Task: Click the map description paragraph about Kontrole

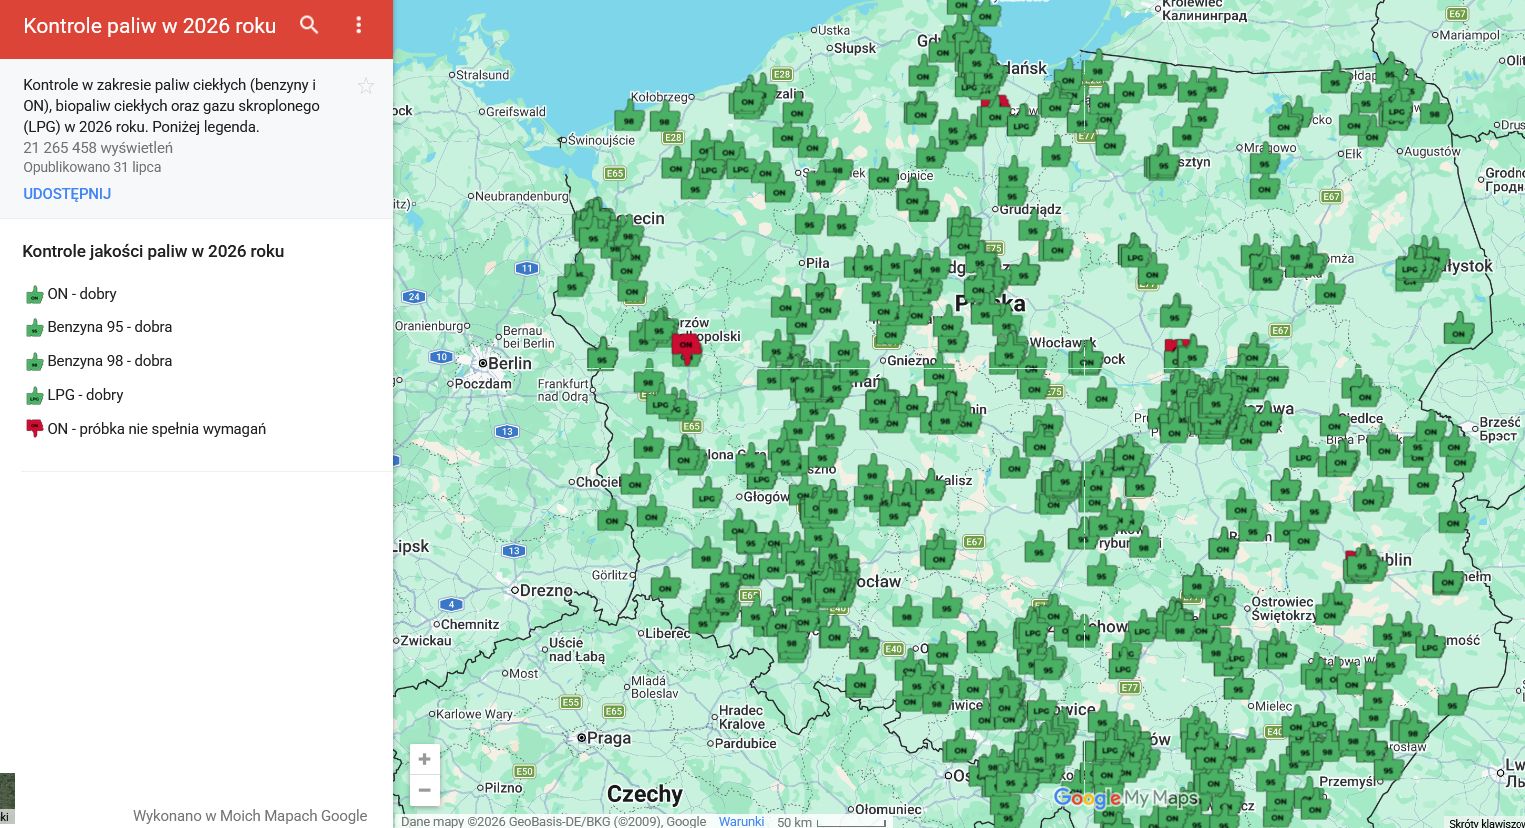Action: coord(172,106)
